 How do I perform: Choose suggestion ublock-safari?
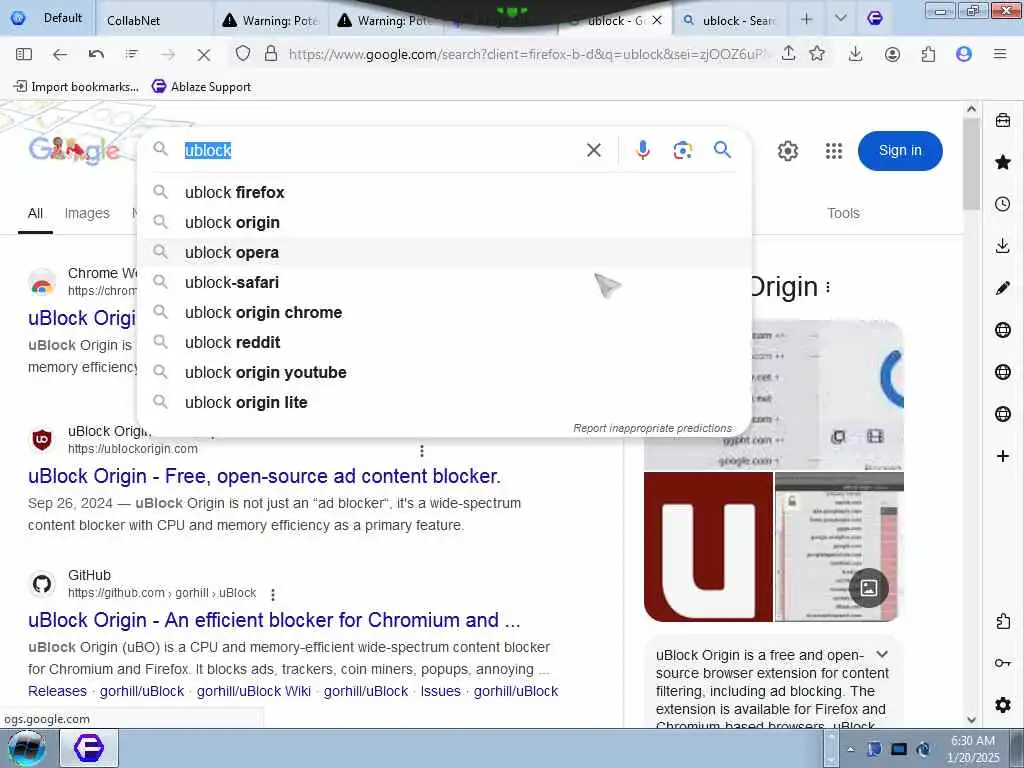pos(445,282)
